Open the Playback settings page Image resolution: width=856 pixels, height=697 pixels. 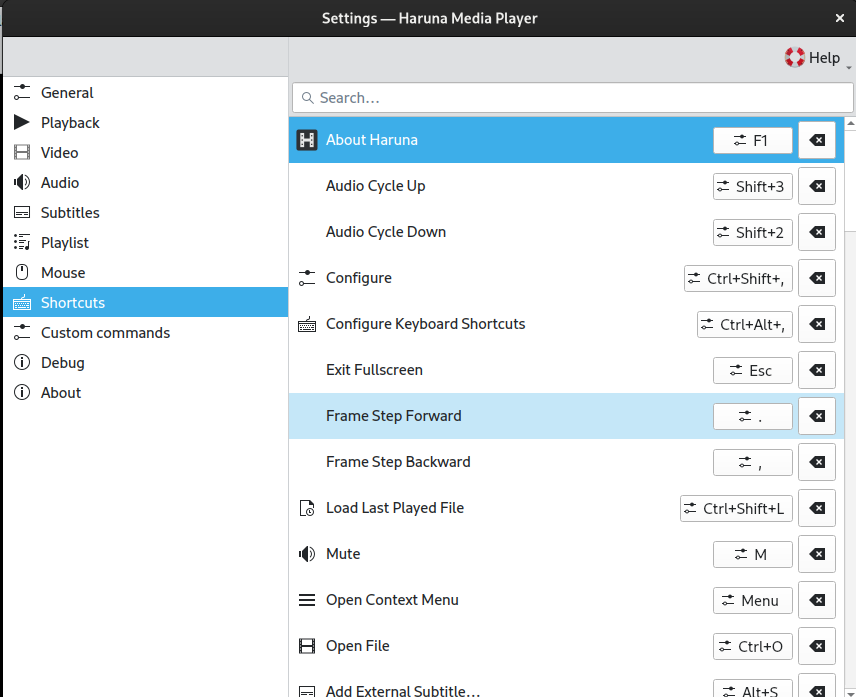point(70,123)
